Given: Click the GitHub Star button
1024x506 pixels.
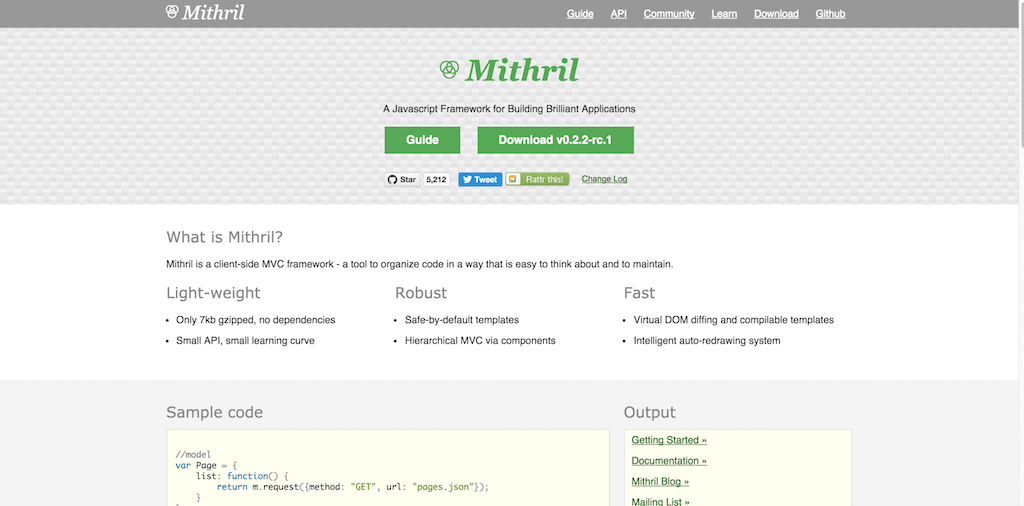Looking at the screenshot, I should pyautogui.click(x=402, y=180).
